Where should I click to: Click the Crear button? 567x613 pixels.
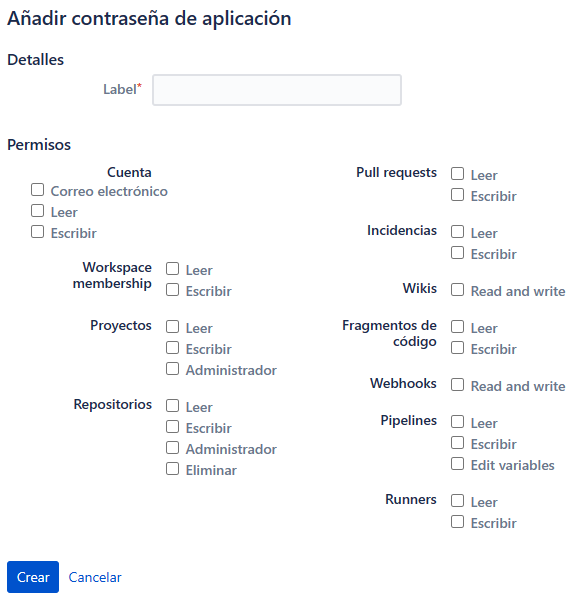pyautogui.click(x=33, y=577)
